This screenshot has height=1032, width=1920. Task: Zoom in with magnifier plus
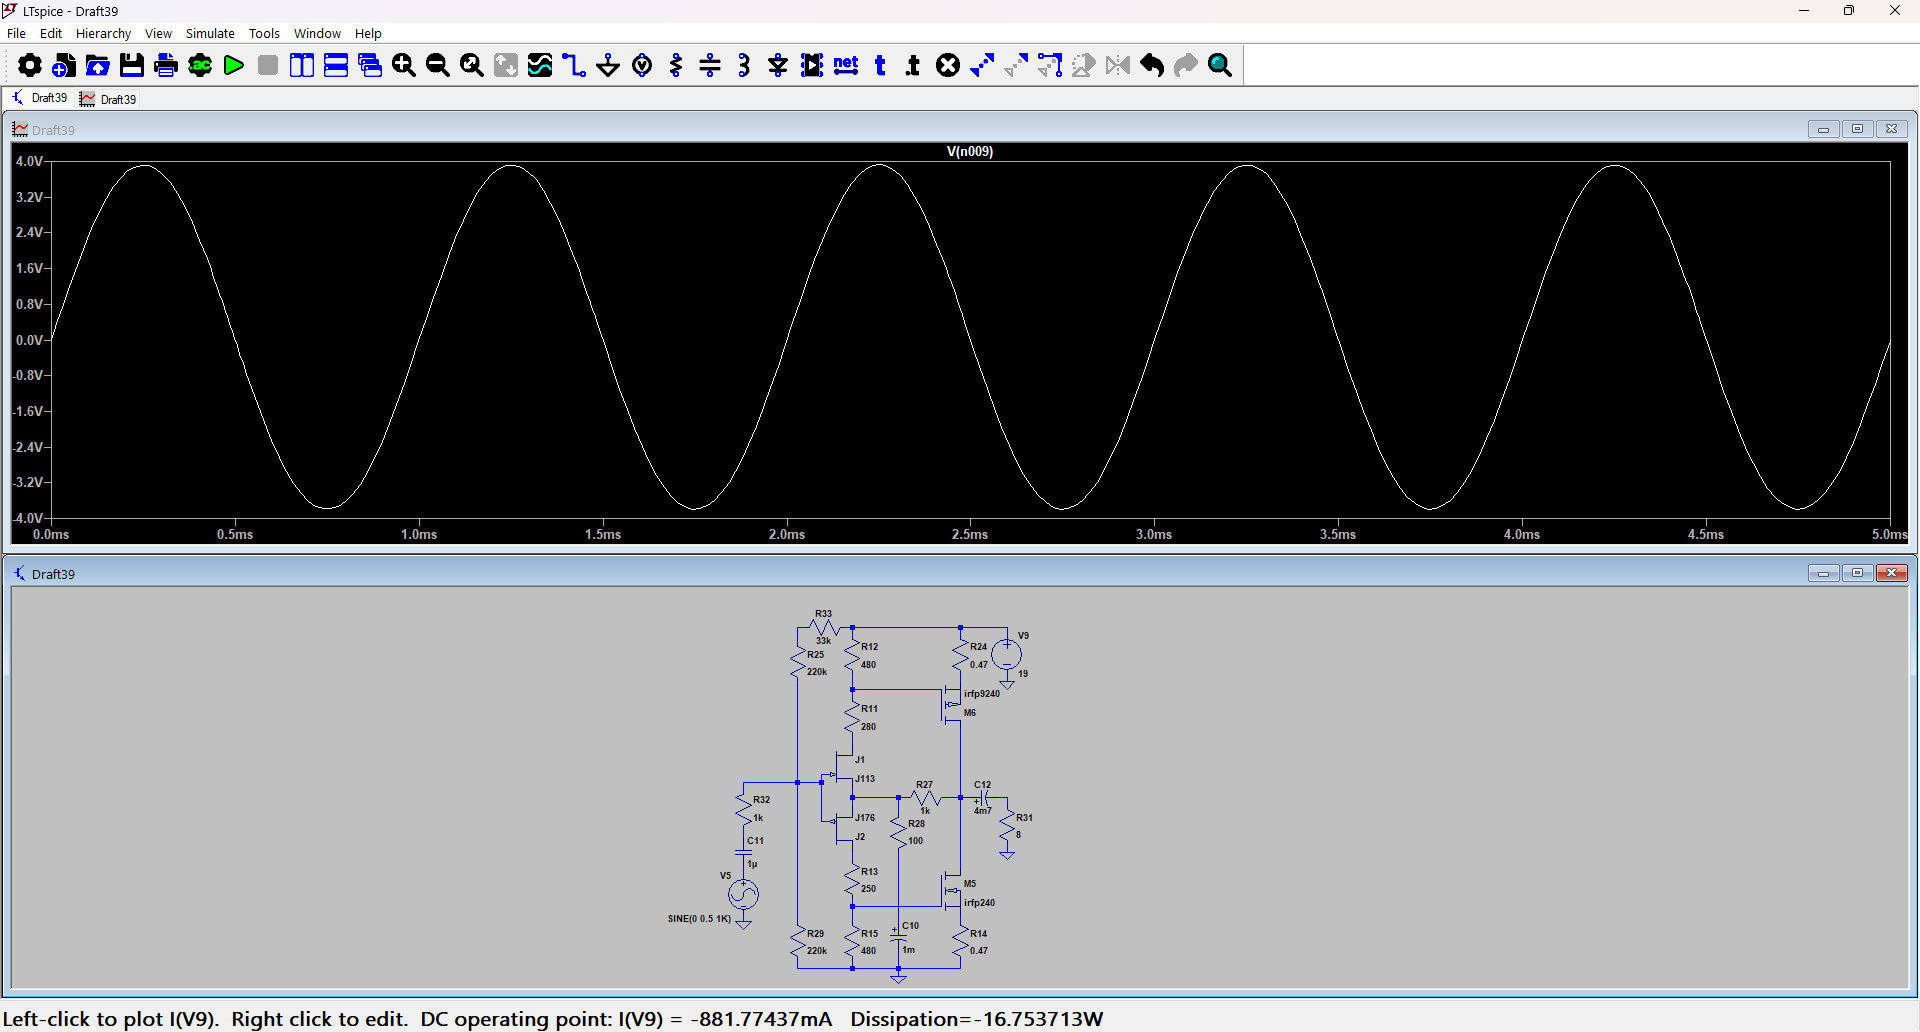pos(404,66)
